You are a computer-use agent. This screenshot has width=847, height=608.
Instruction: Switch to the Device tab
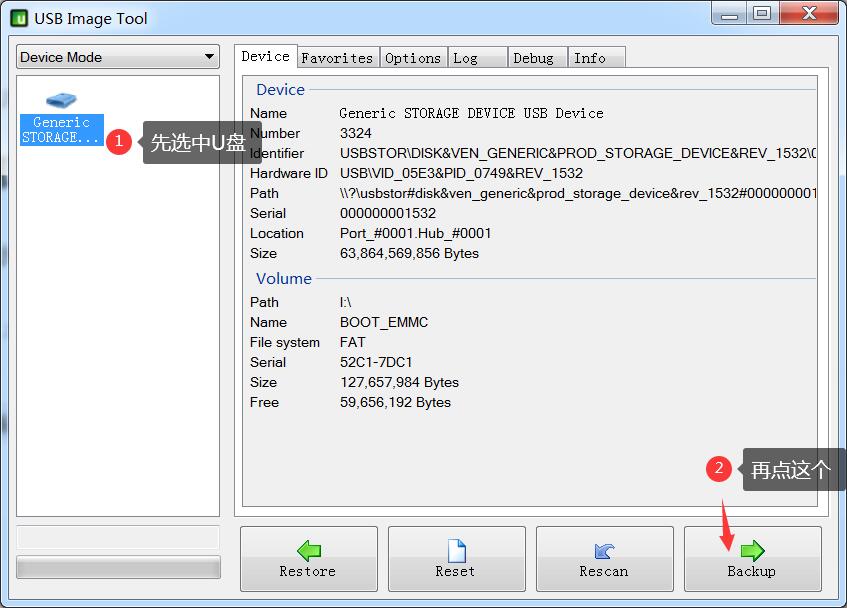(265, 56)
